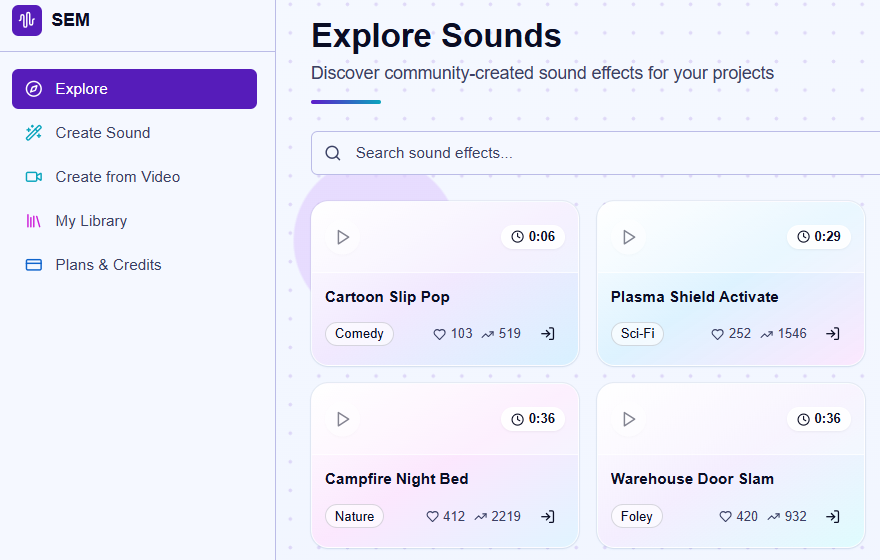Viewport: 880px width, 560px height.
Task: Click the library books icon
Action: 34,221
